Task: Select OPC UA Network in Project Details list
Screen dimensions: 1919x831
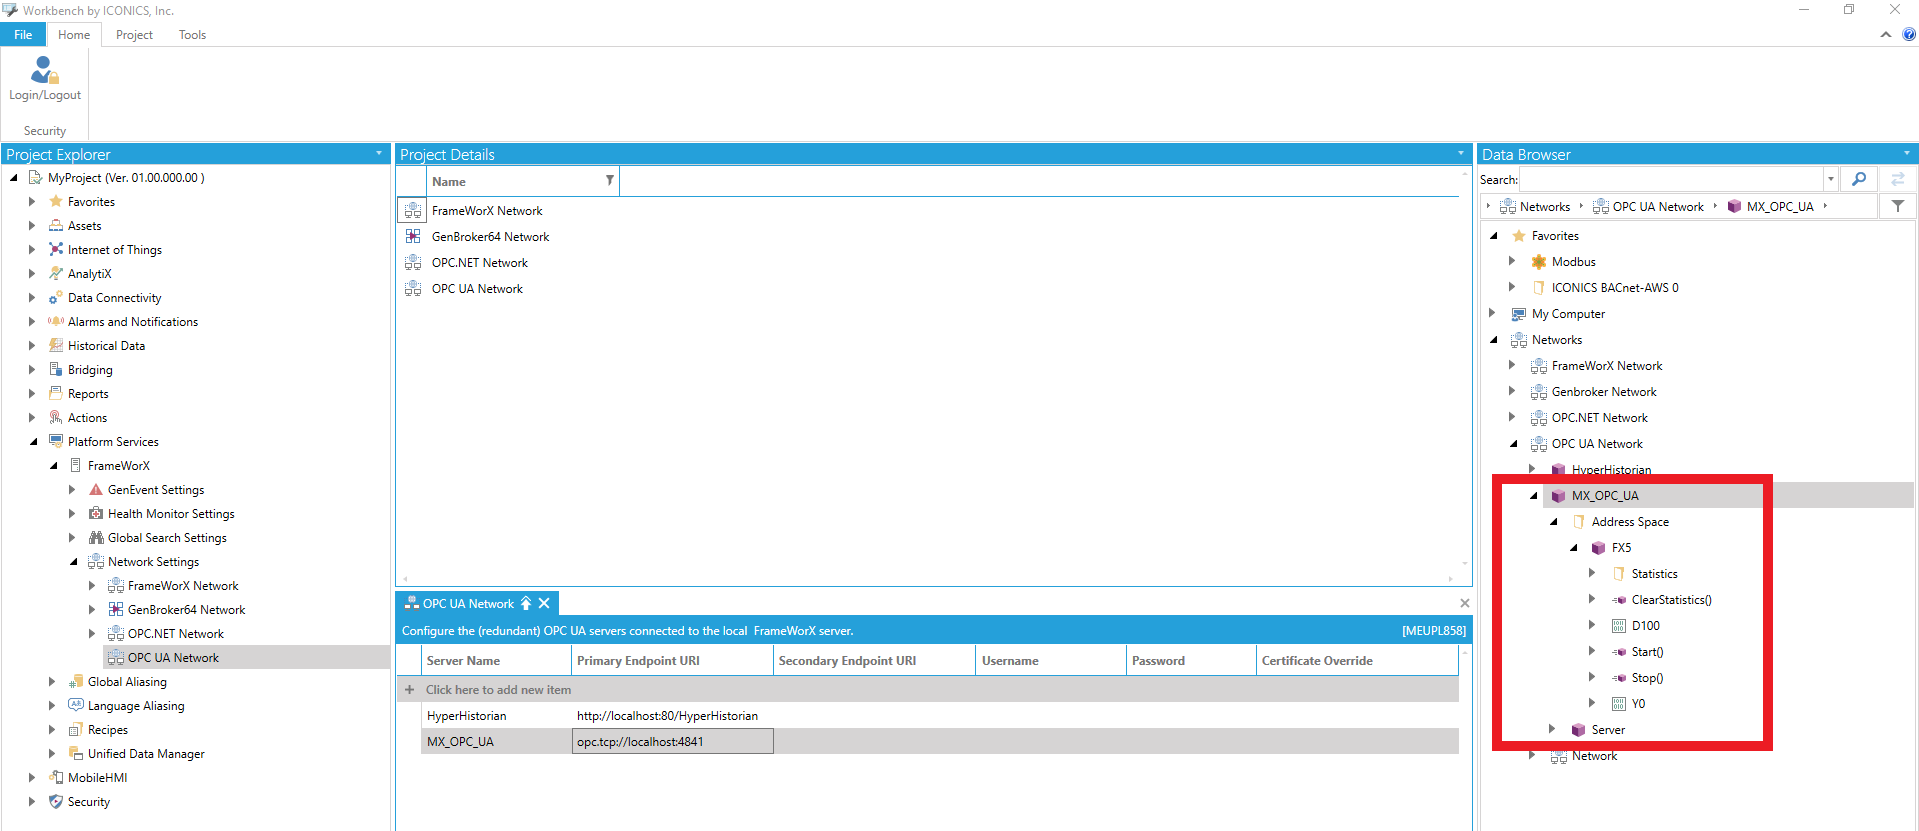Action: (477, 289)
